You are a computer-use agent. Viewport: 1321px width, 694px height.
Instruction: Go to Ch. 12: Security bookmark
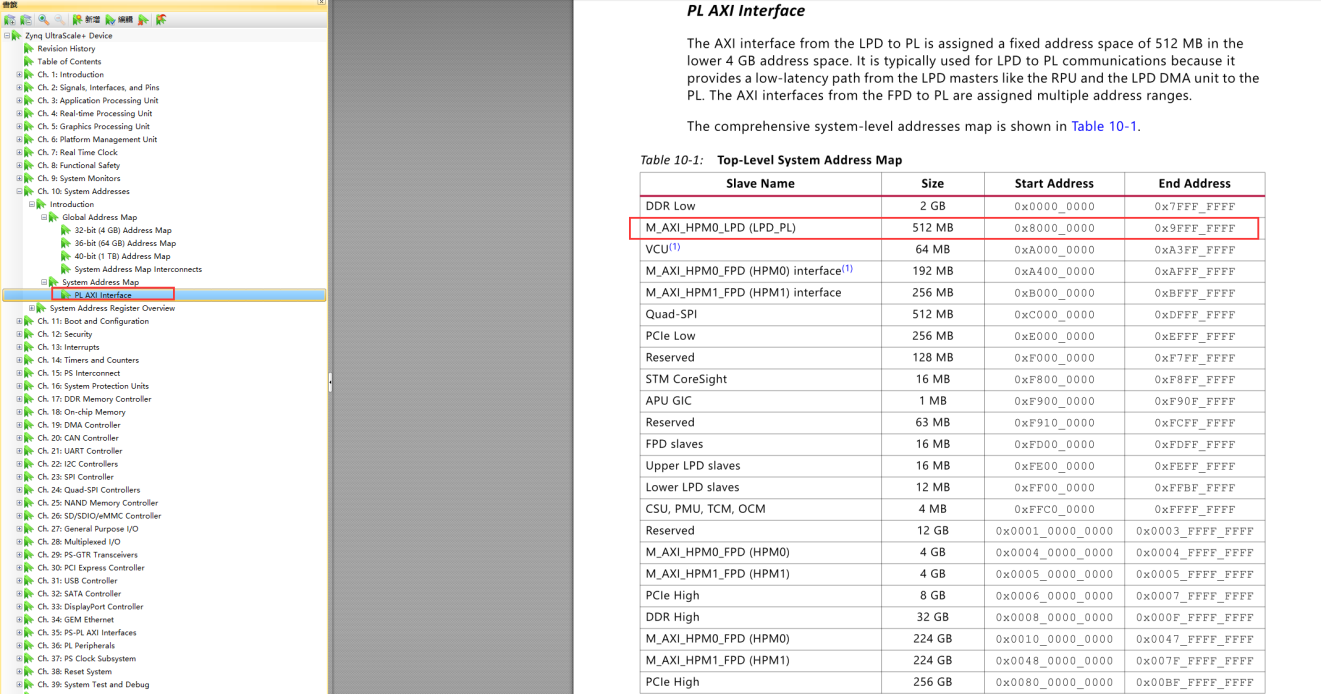65,334
